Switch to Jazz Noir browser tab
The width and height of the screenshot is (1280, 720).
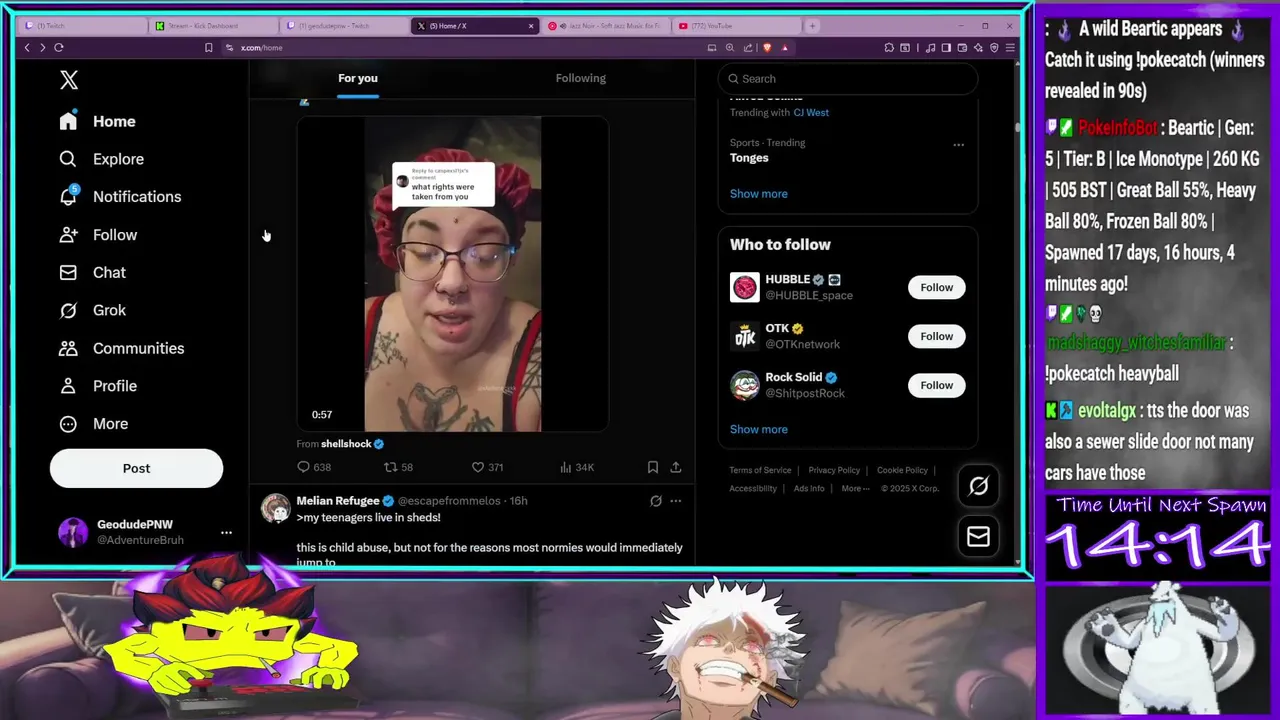click(606, 26)
